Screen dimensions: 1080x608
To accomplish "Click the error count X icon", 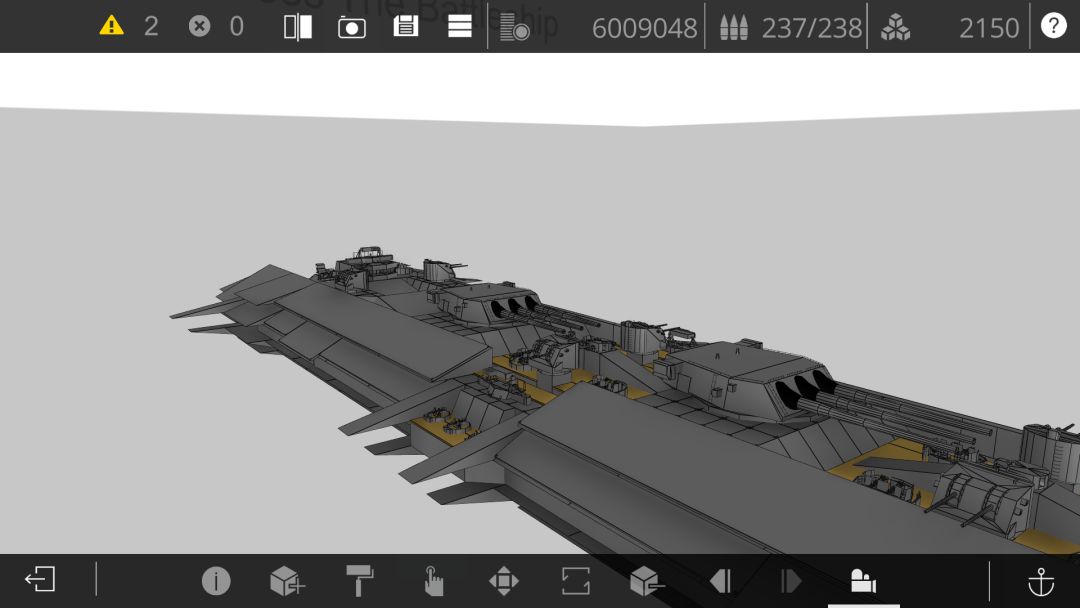I will [x=199, y=26].
